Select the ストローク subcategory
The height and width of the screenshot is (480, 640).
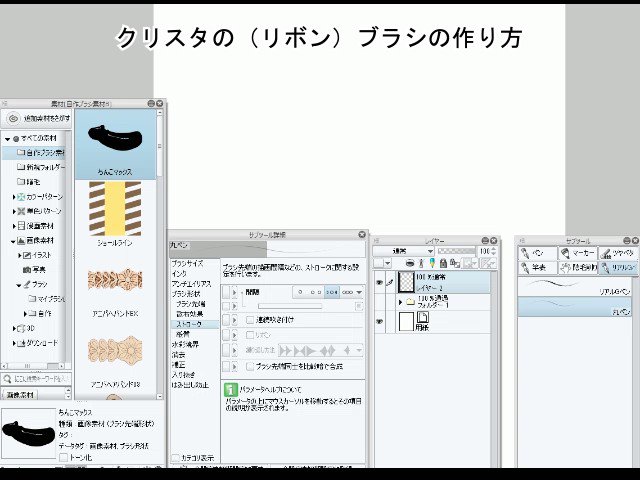[195, 324]
